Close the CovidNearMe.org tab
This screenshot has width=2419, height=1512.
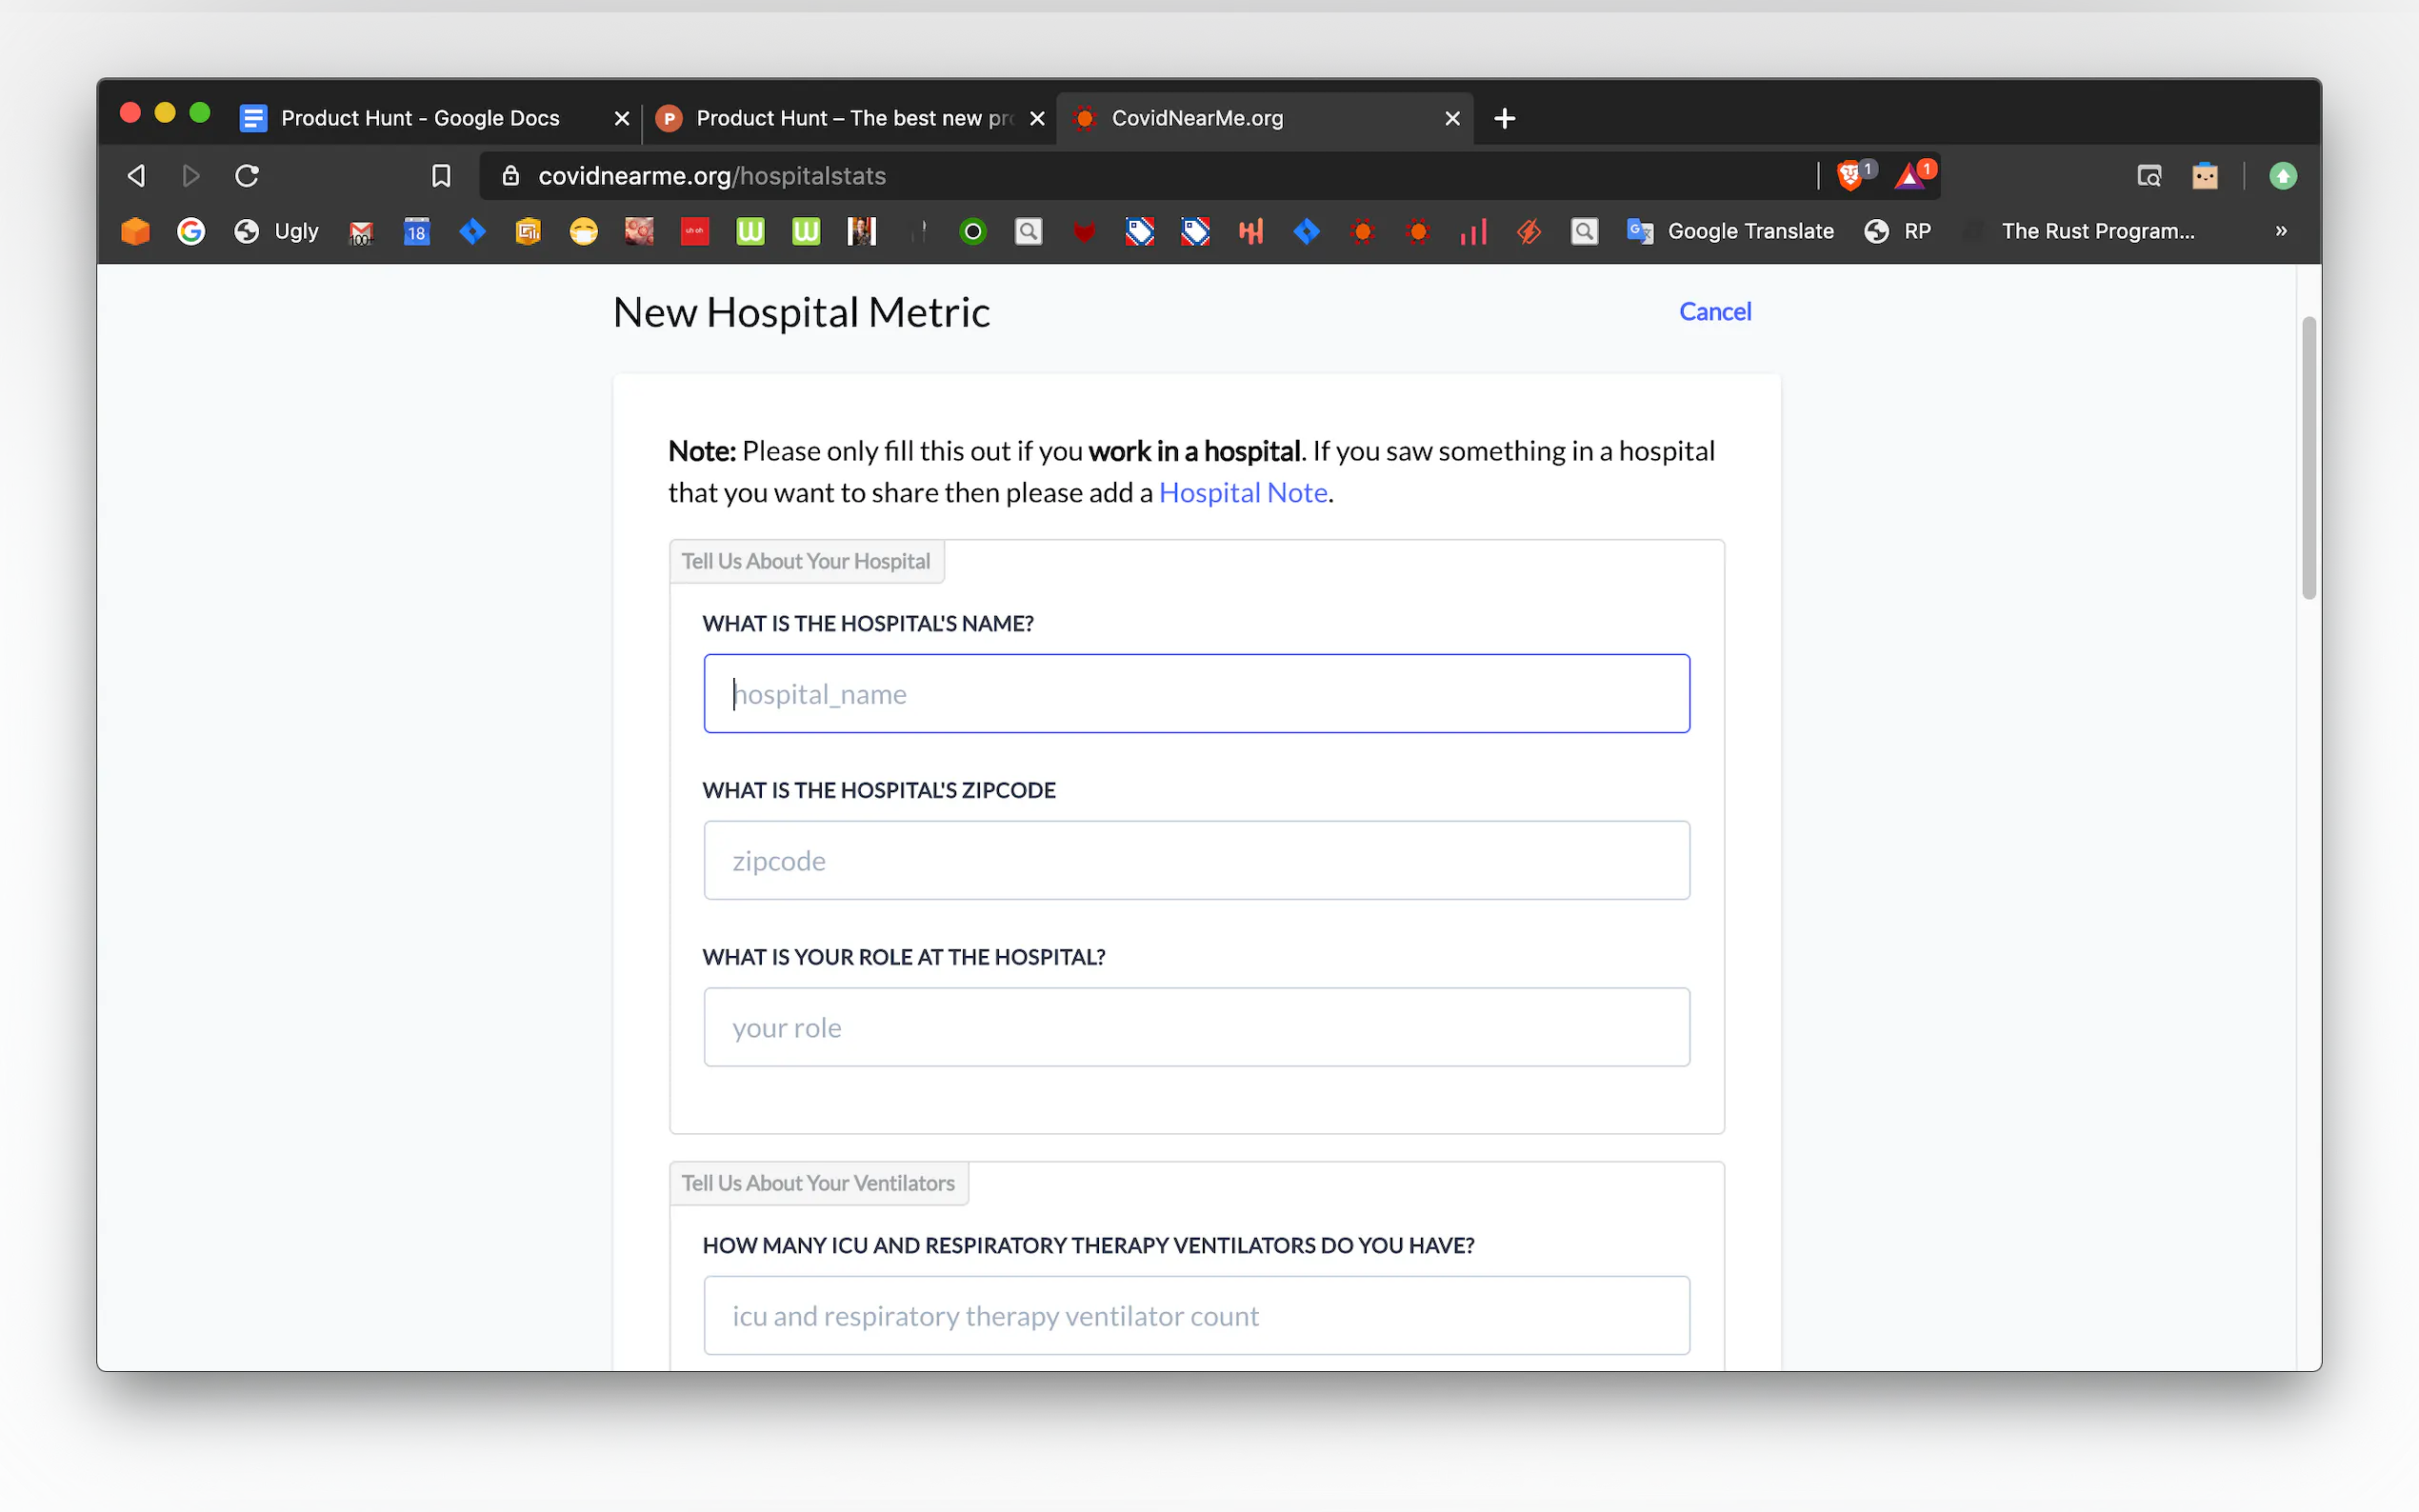[1452, 119]
